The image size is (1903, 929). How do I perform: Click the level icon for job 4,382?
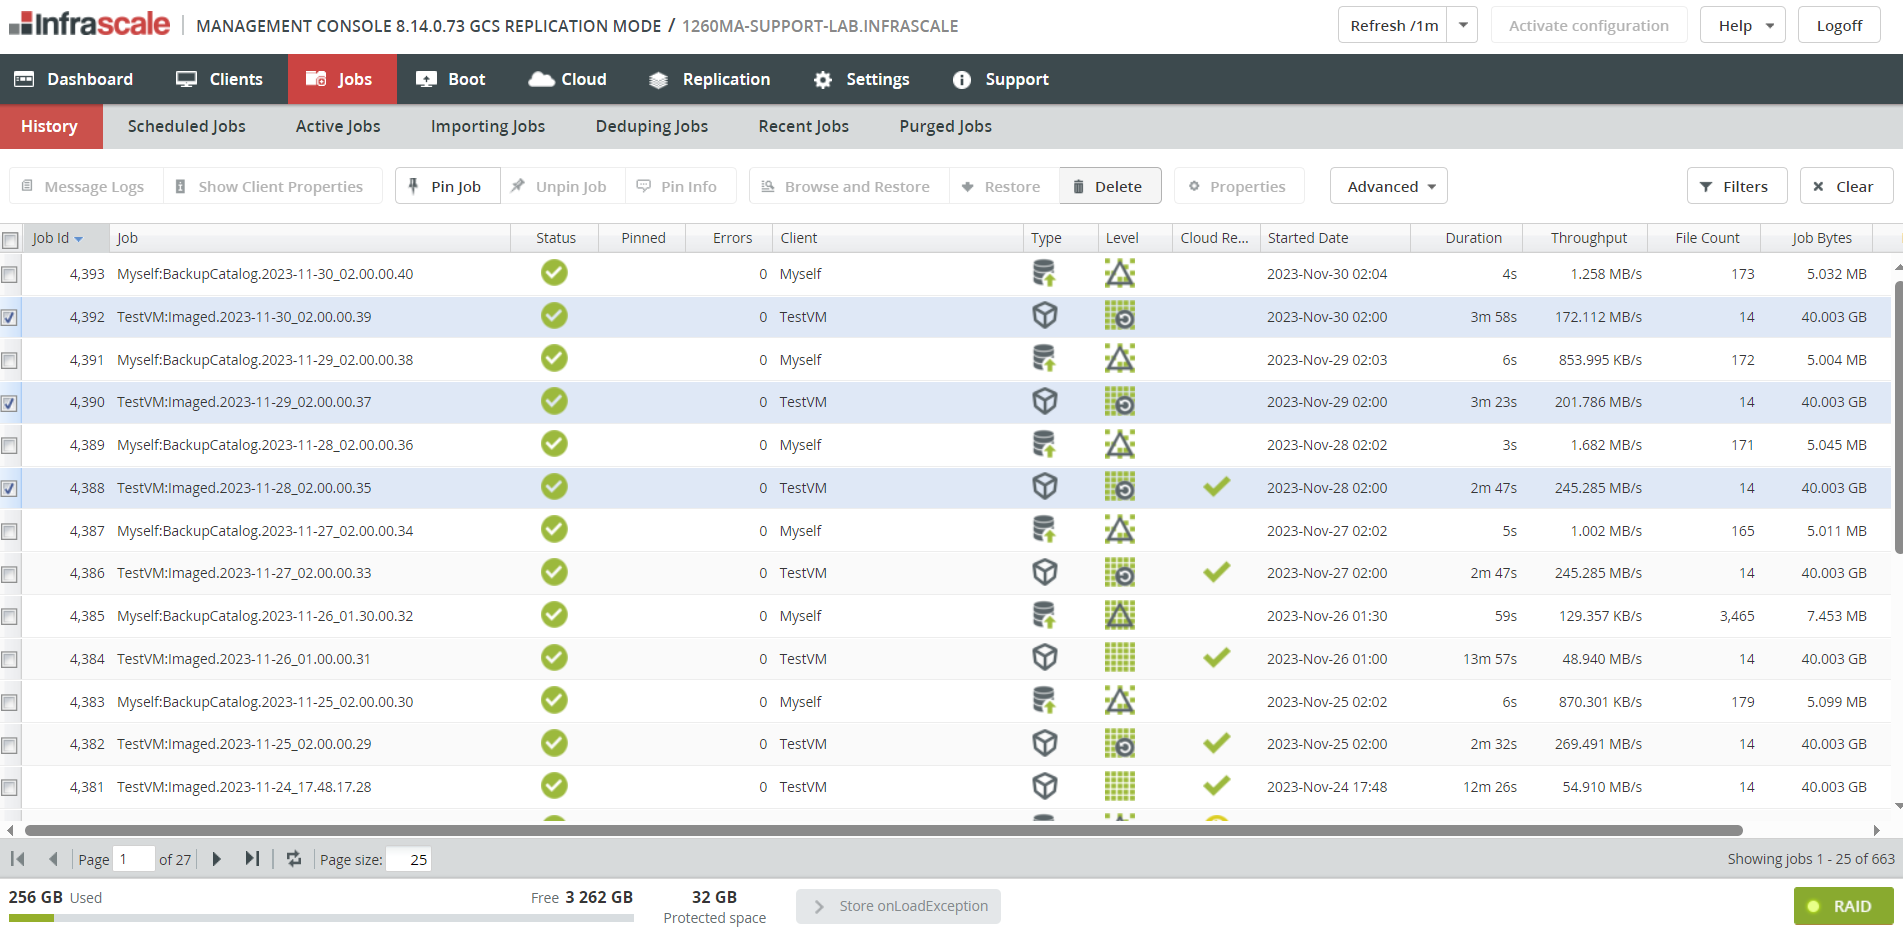[x=1119, y=743]
